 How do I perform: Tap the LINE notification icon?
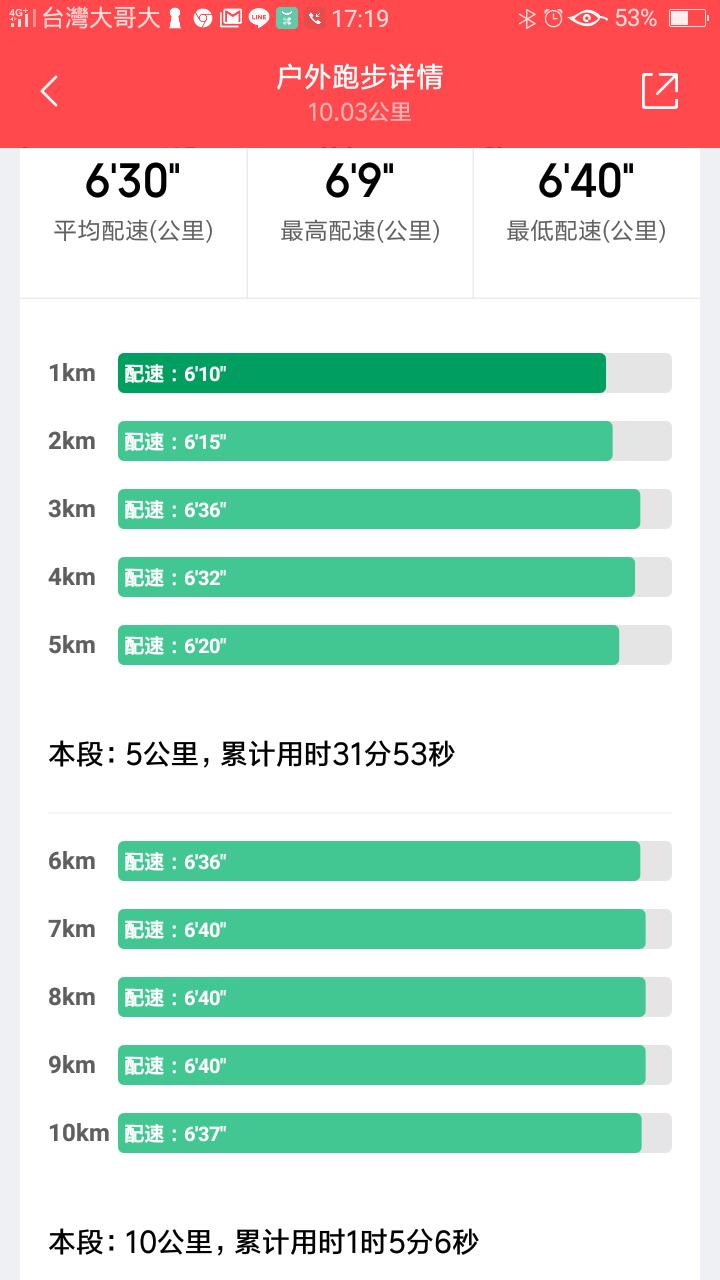[259, 18]
